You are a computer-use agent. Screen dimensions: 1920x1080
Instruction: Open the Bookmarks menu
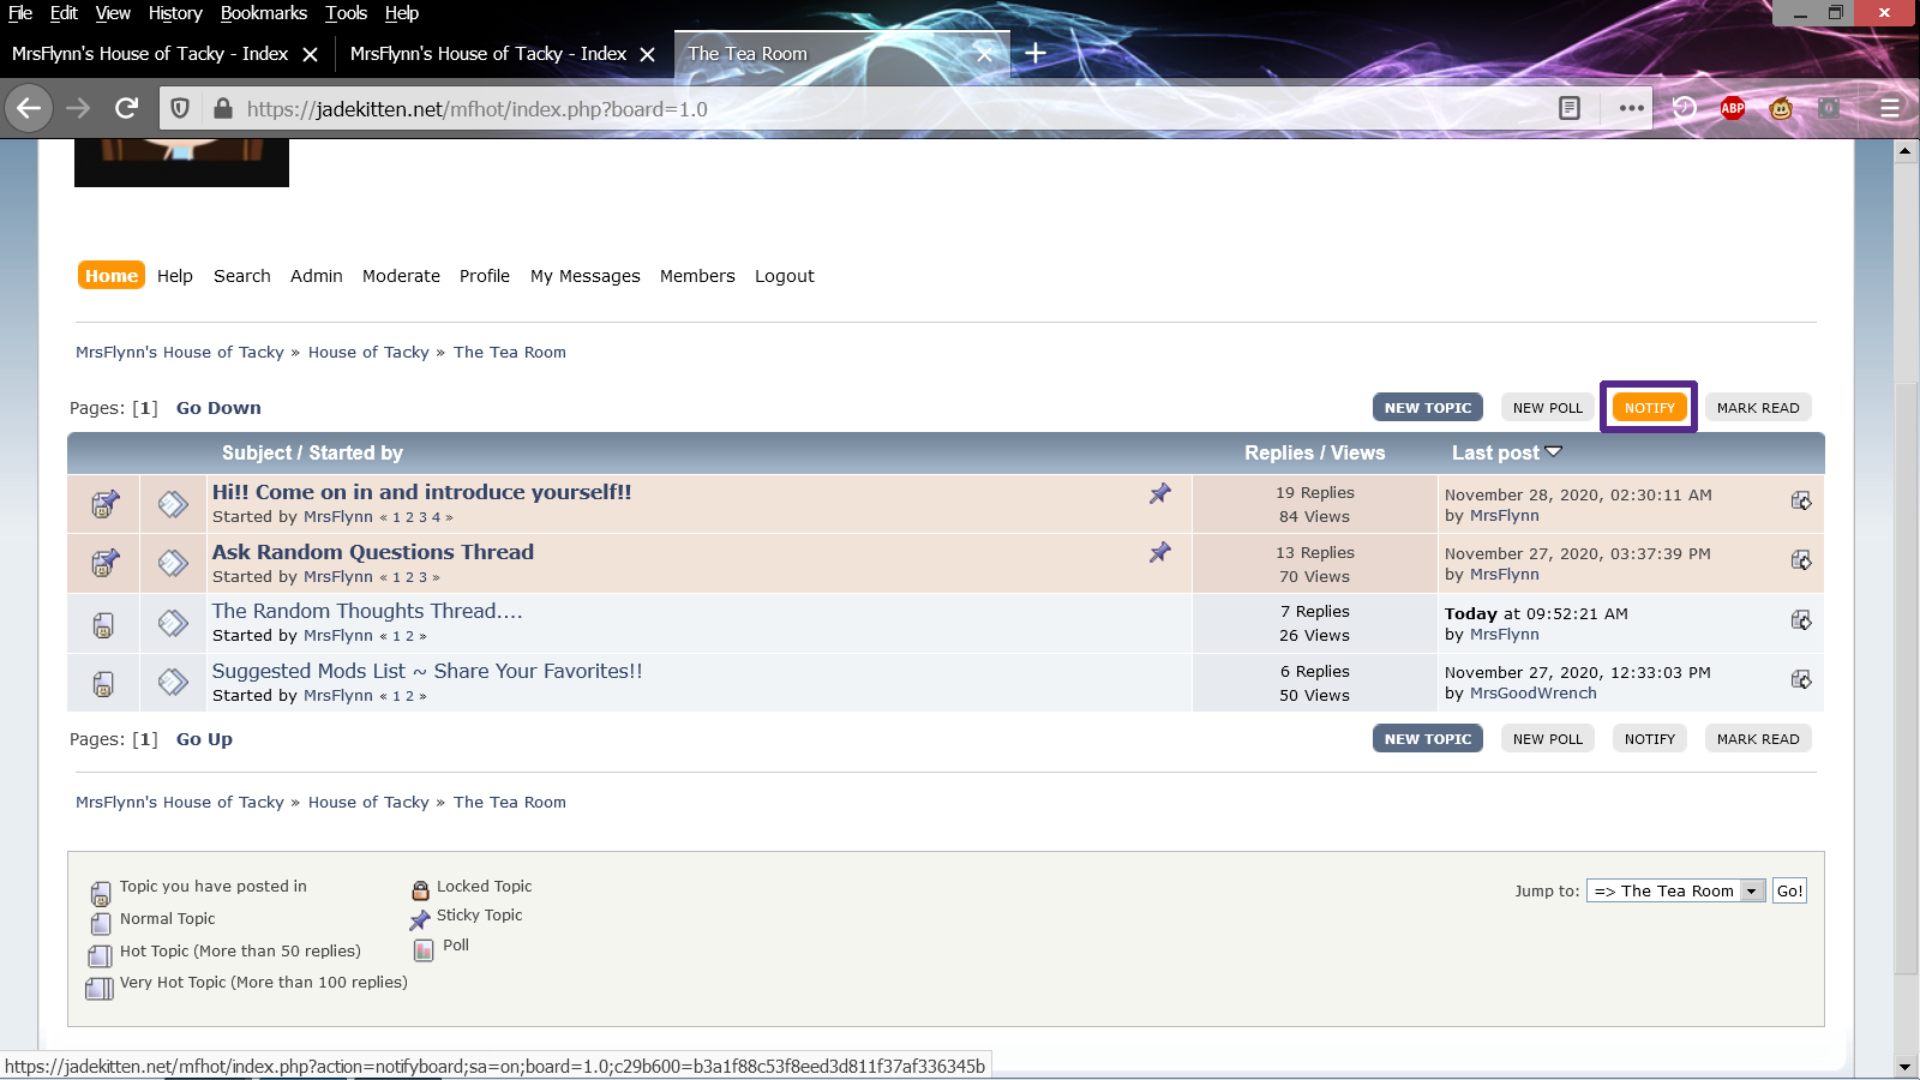pyautogui.click(x=263, y=13)
